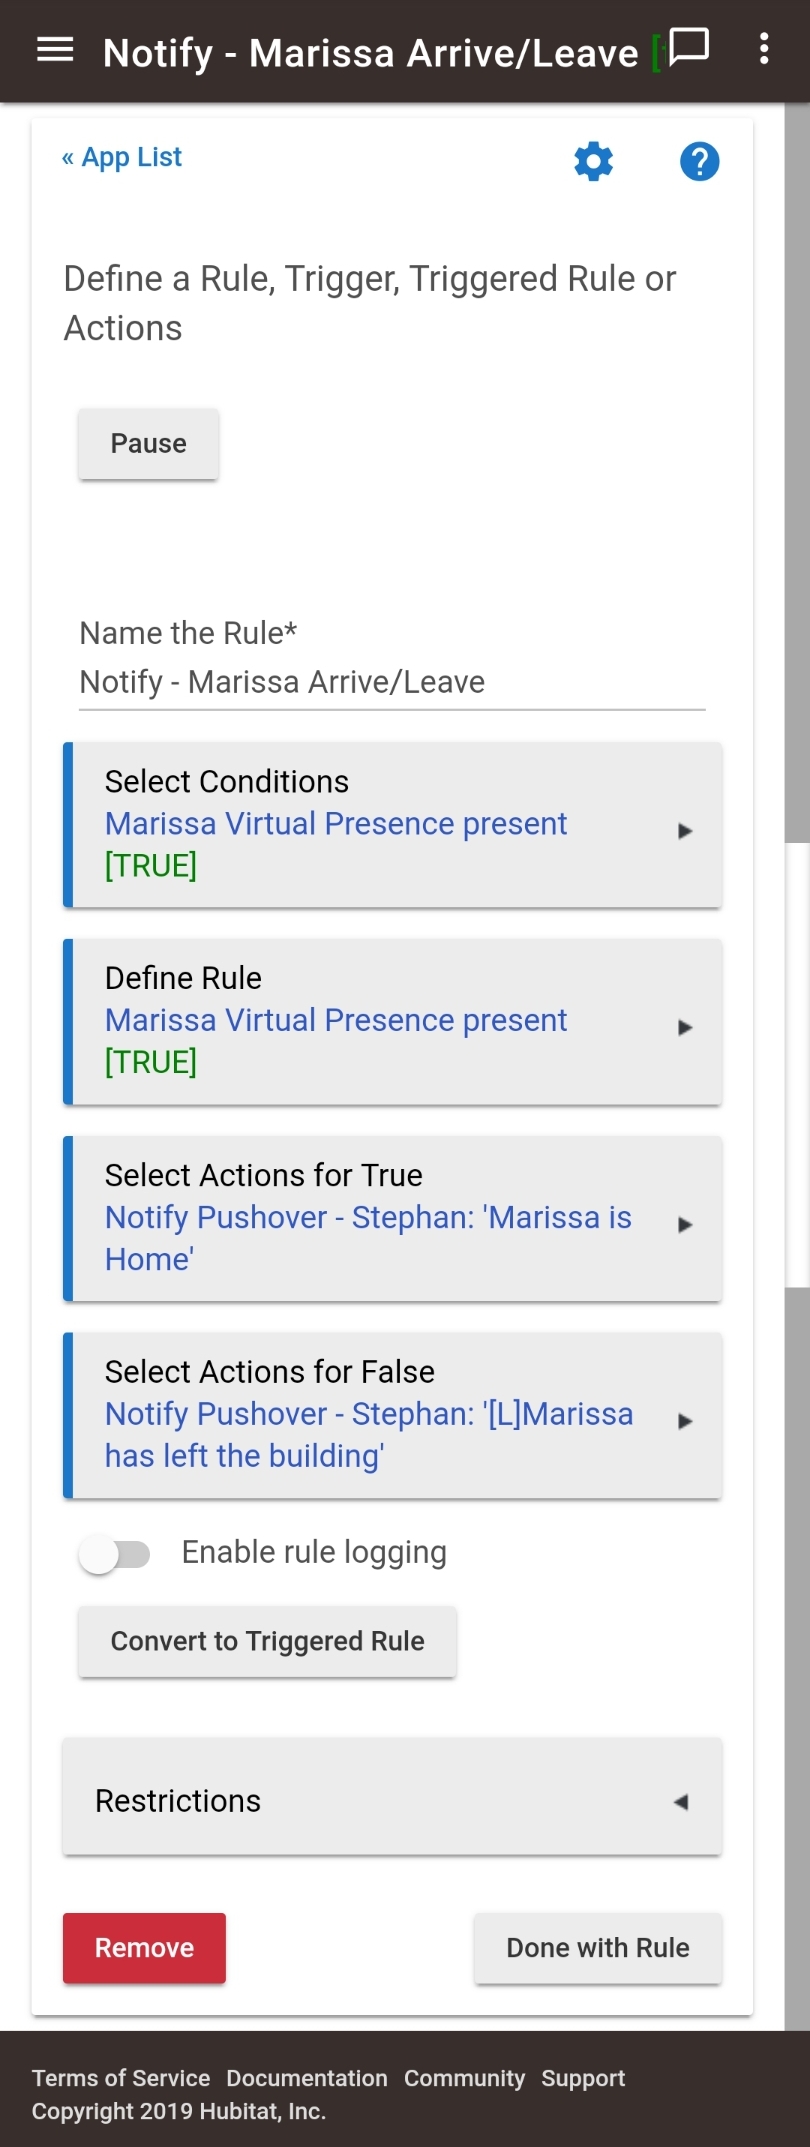The height and width of the screenshot is (2147, 810).
Task: Click the red Remove button
Action: [144, 1948]
